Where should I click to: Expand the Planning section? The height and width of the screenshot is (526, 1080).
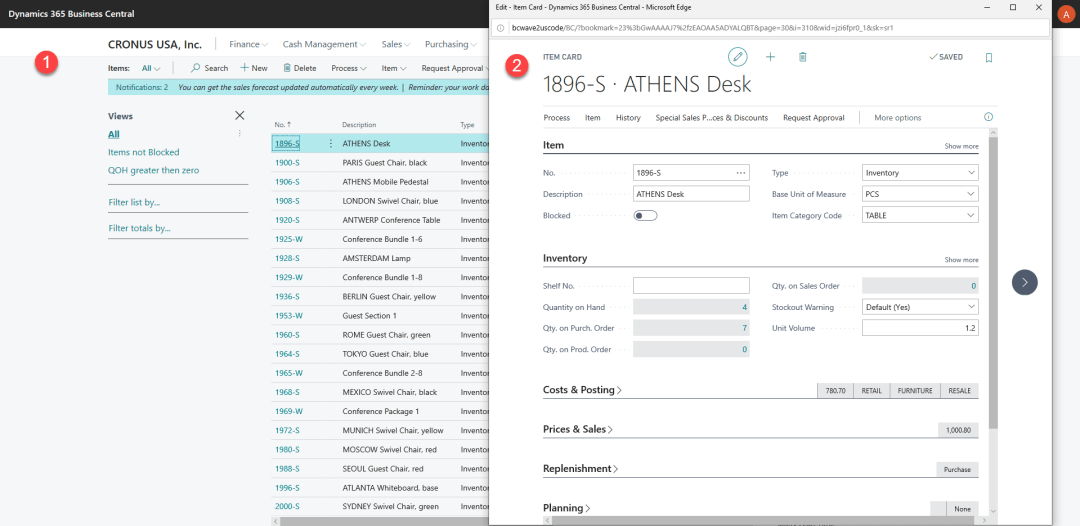pos(567,508)
